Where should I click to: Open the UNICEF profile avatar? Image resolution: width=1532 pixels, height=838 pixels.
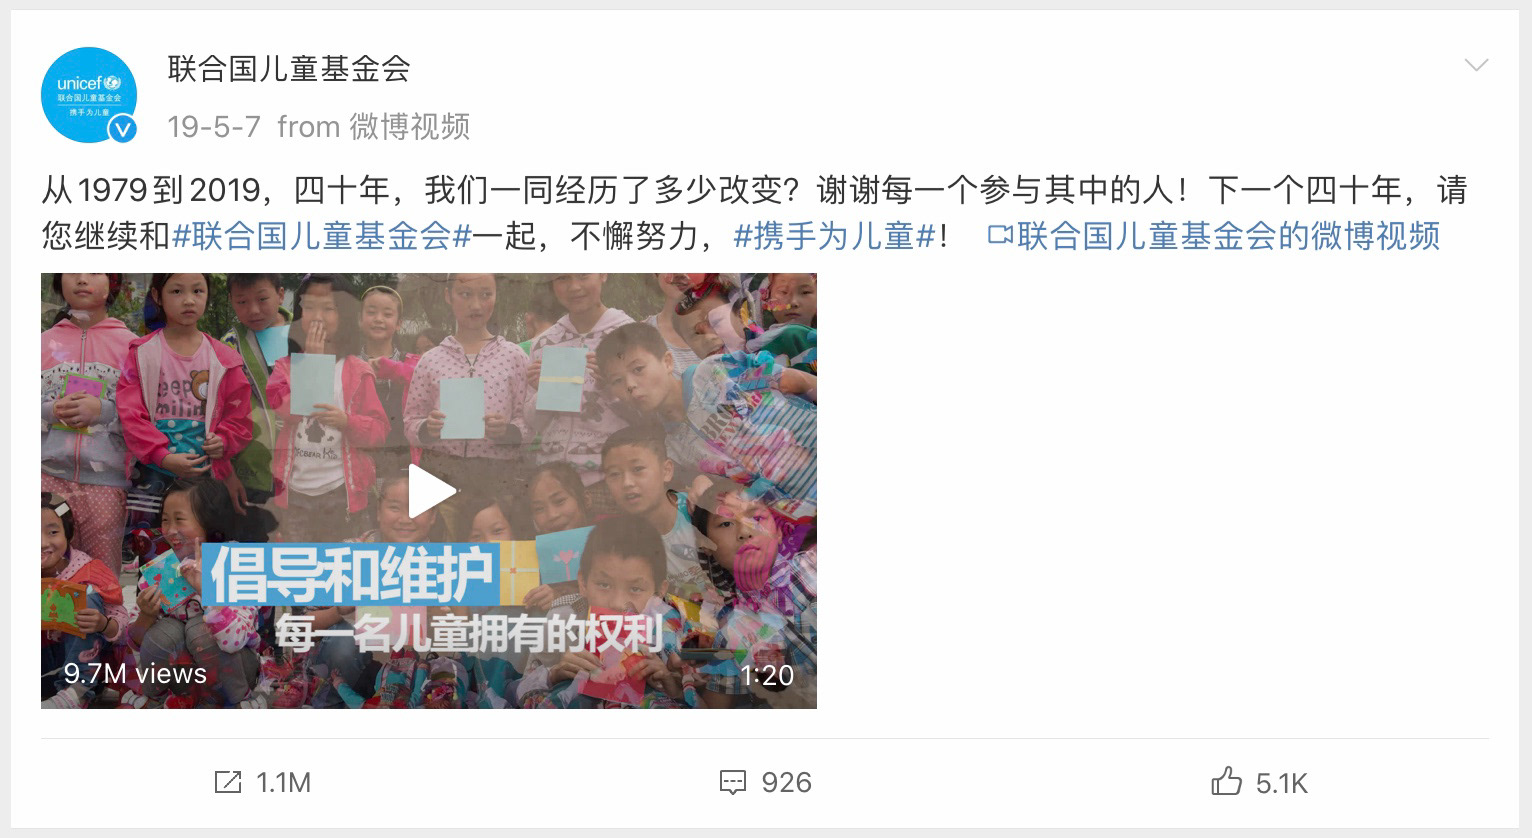89,95
